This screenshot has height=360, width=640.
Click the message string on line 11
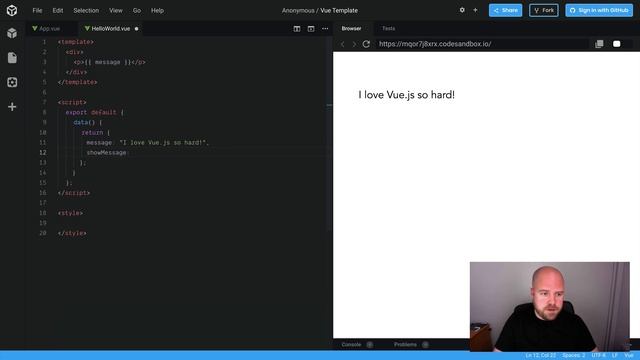(x=164, y=142)
